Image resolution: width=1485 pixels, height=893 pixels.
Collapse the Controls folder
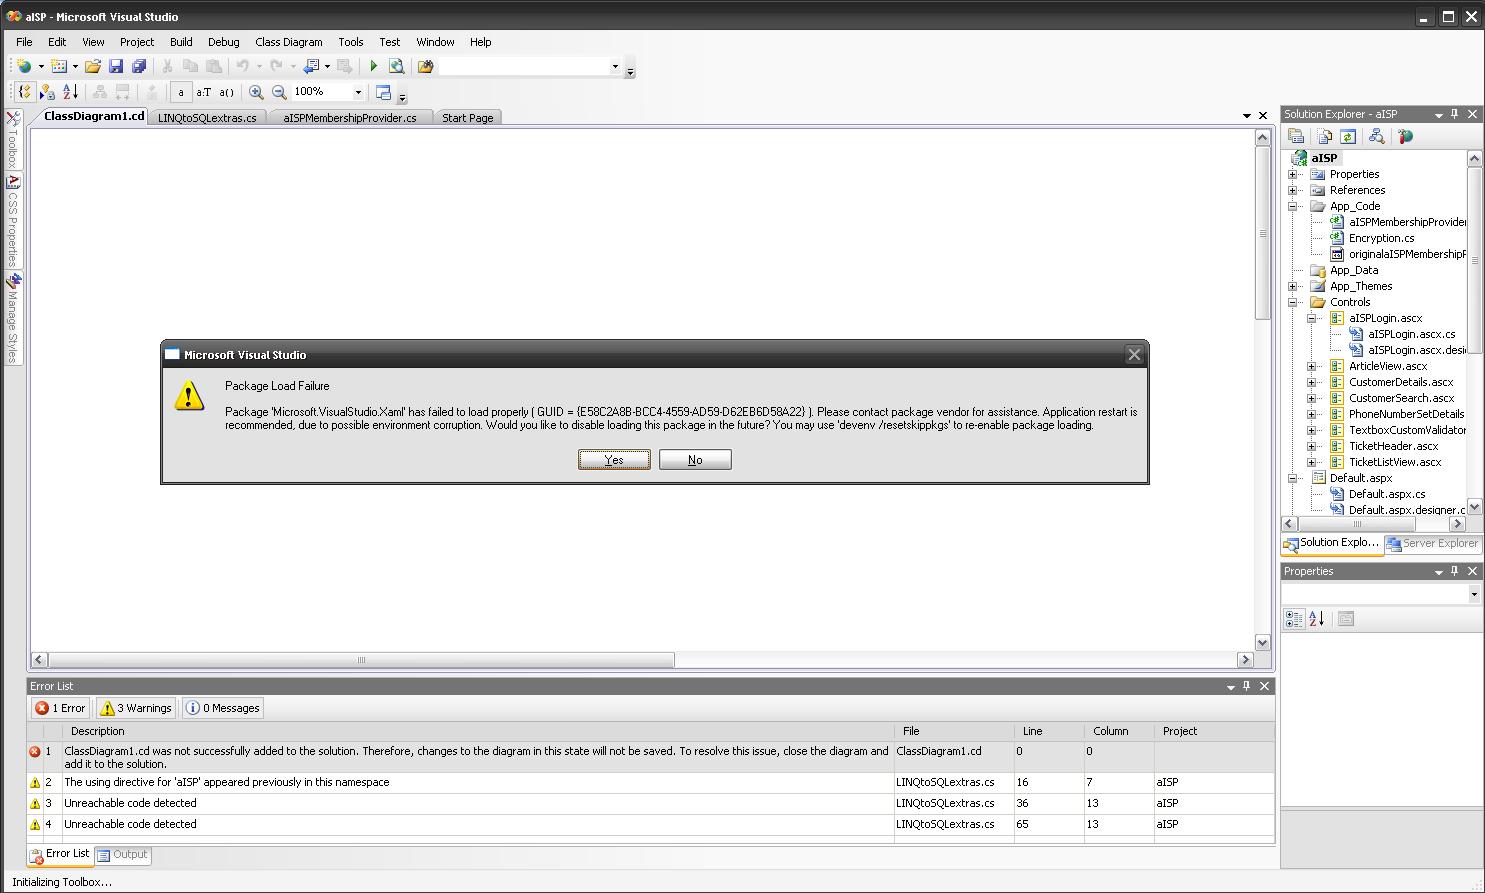click(1293, 302)
